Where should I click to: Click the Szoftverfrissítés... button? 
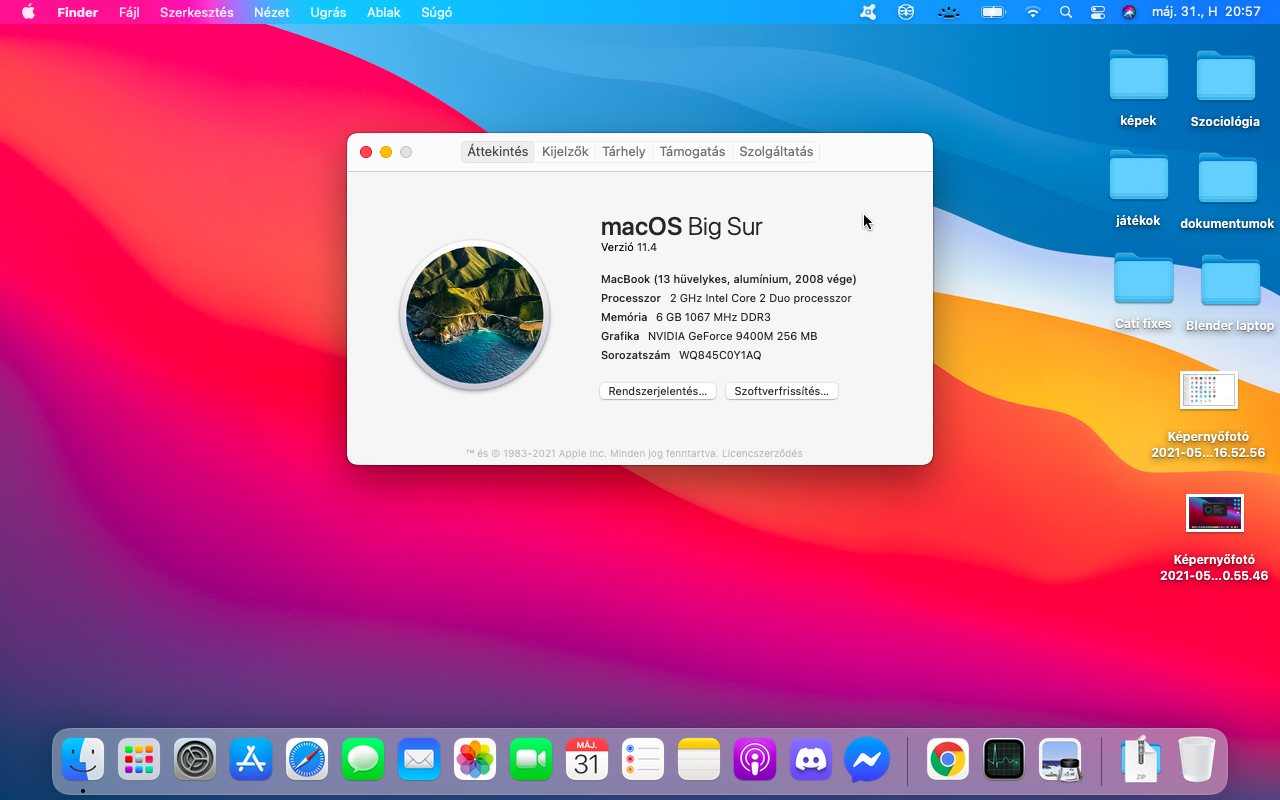(782, 391)
